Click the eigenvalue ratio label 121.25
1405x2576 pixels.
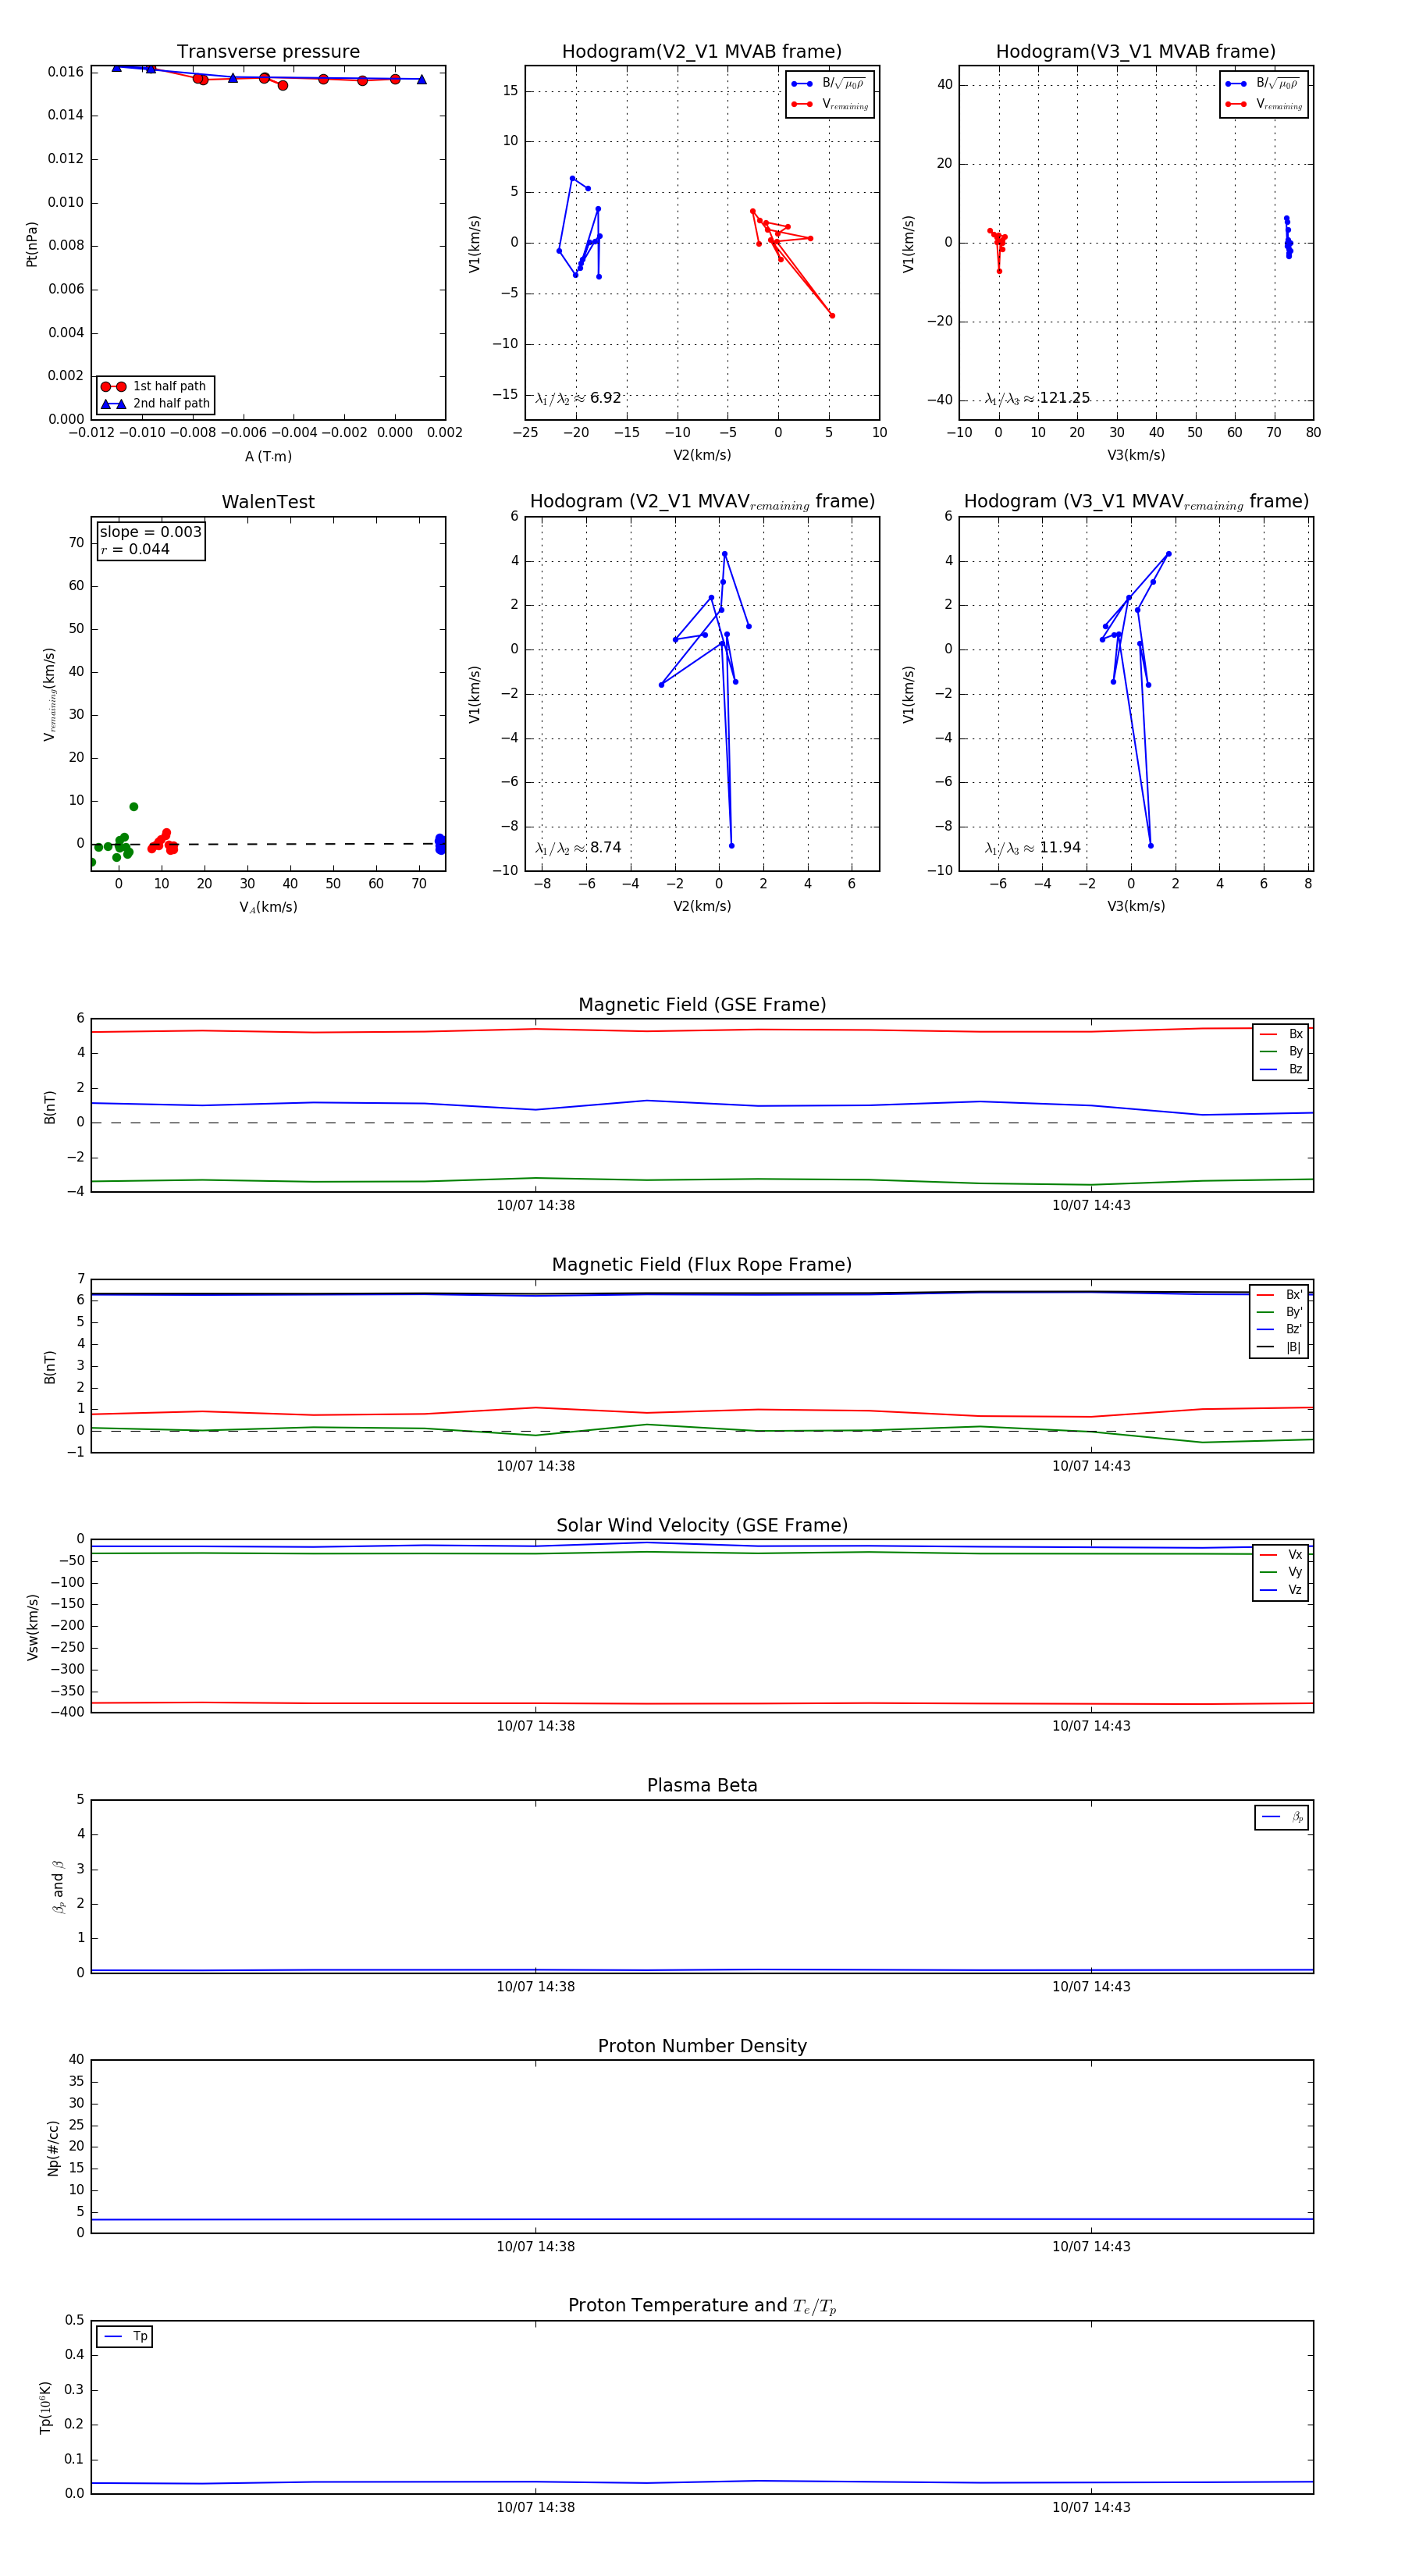[1037, 398]
